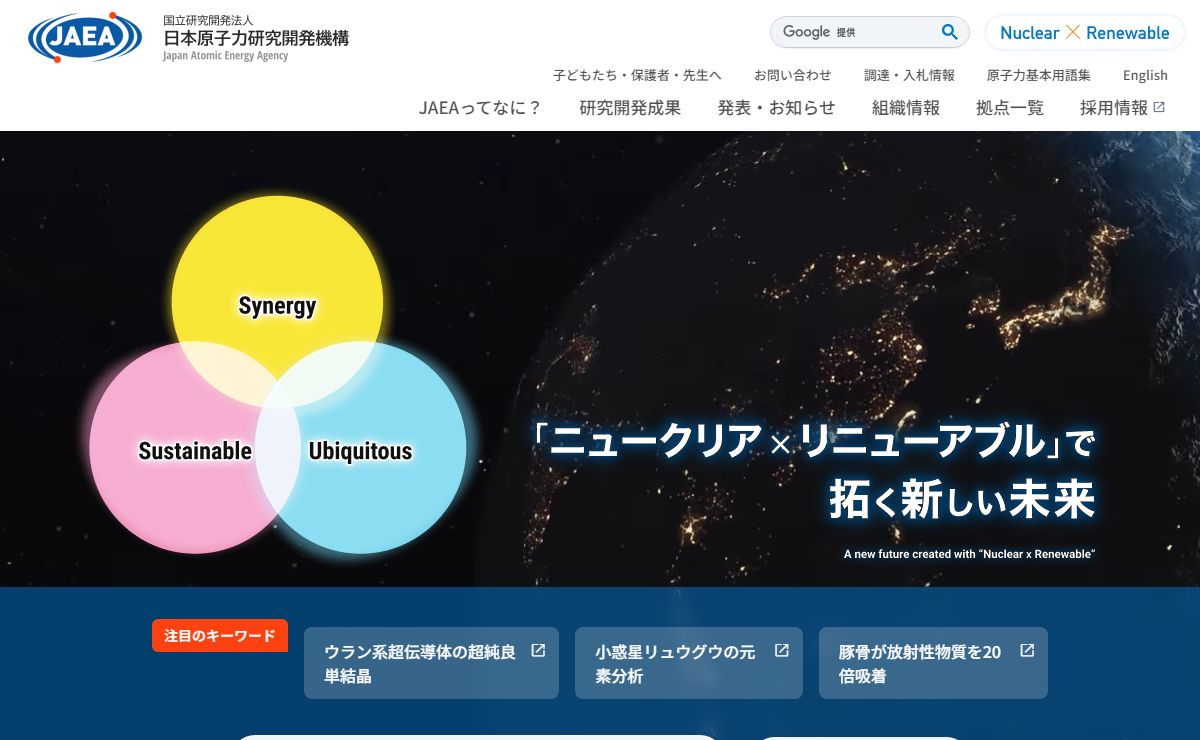Open the 組織情報 menu
Viewport: 1200px width, 740px height.
pos(906,108)
